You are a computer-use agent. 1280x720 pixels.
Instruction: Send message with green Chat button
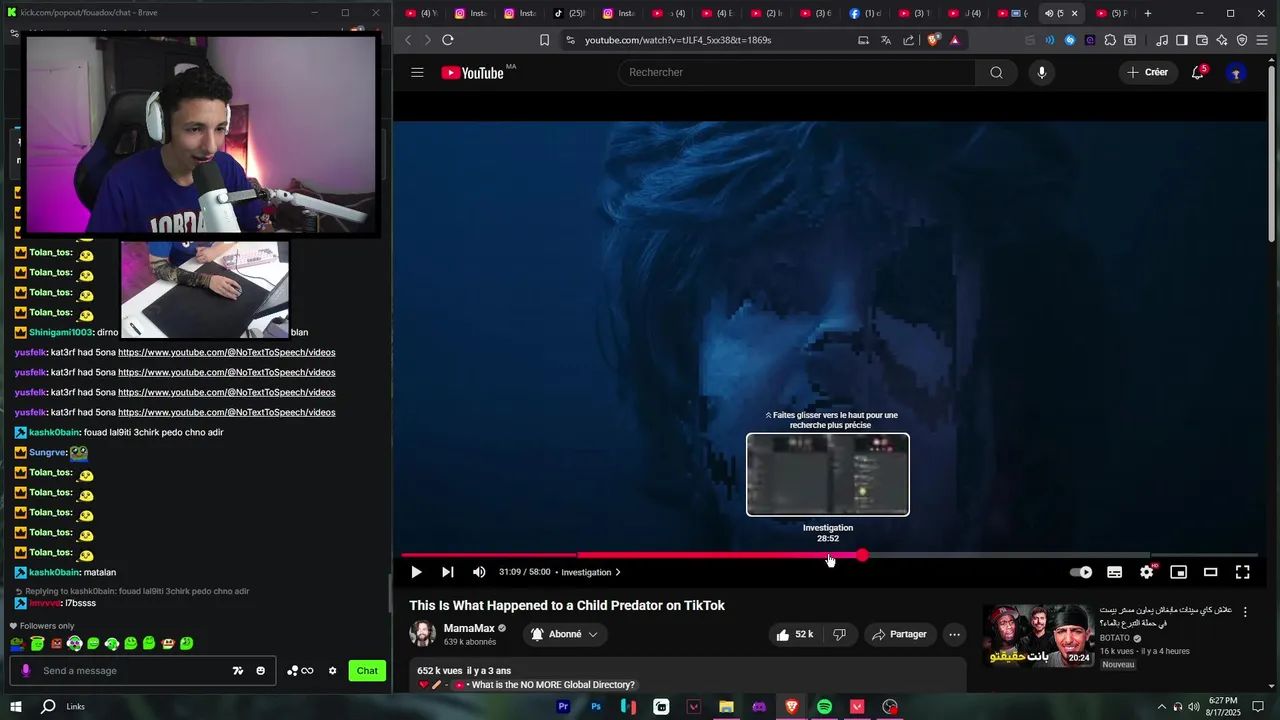coord(367,670)
